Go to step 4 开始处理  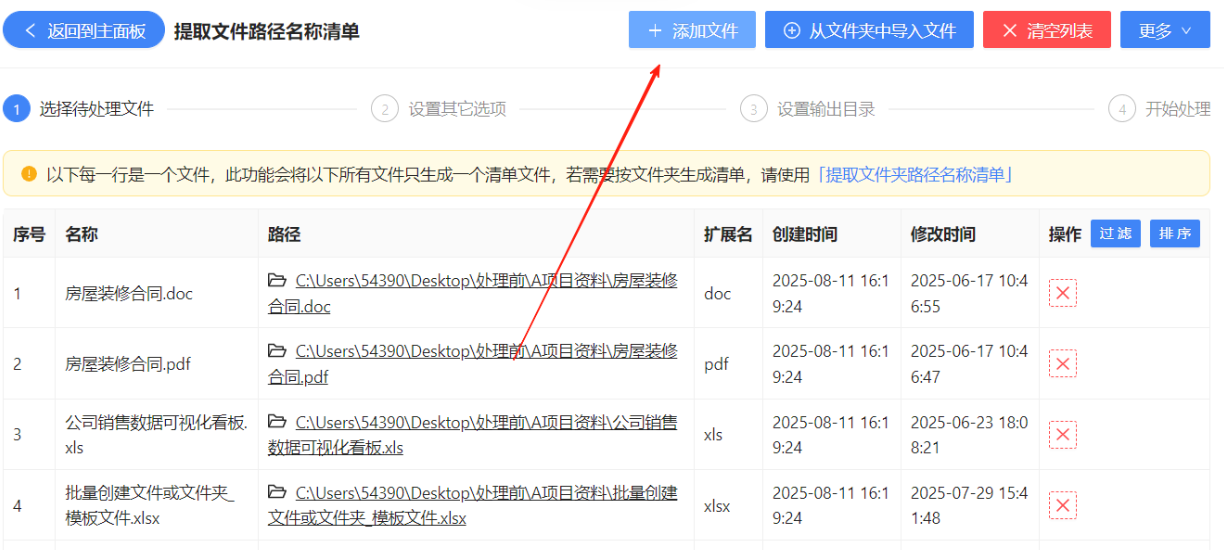pos(1160,109)
